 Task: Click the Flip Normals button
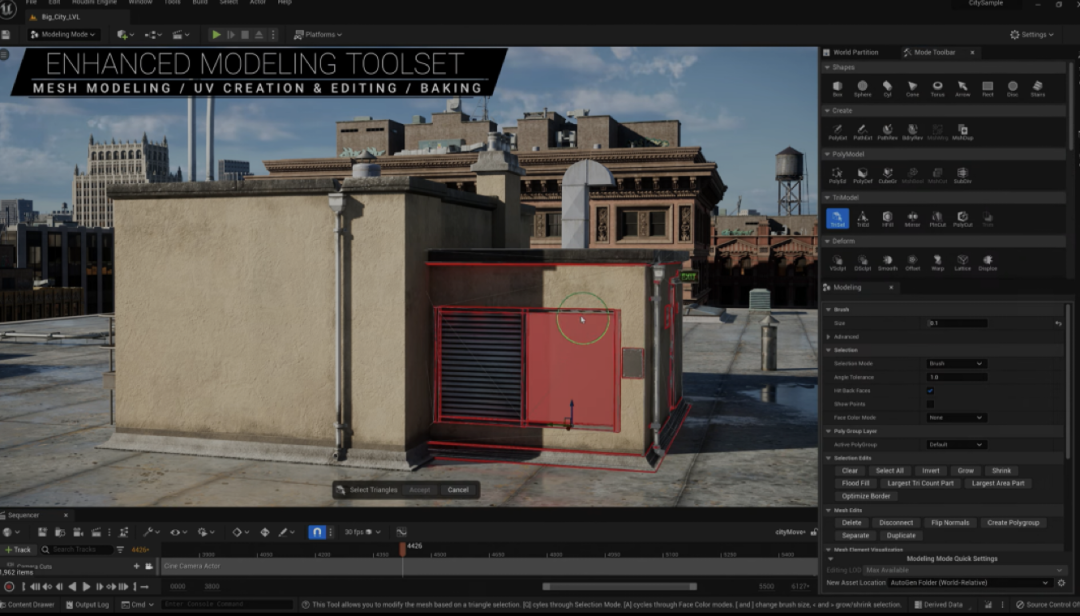(950, 522)
